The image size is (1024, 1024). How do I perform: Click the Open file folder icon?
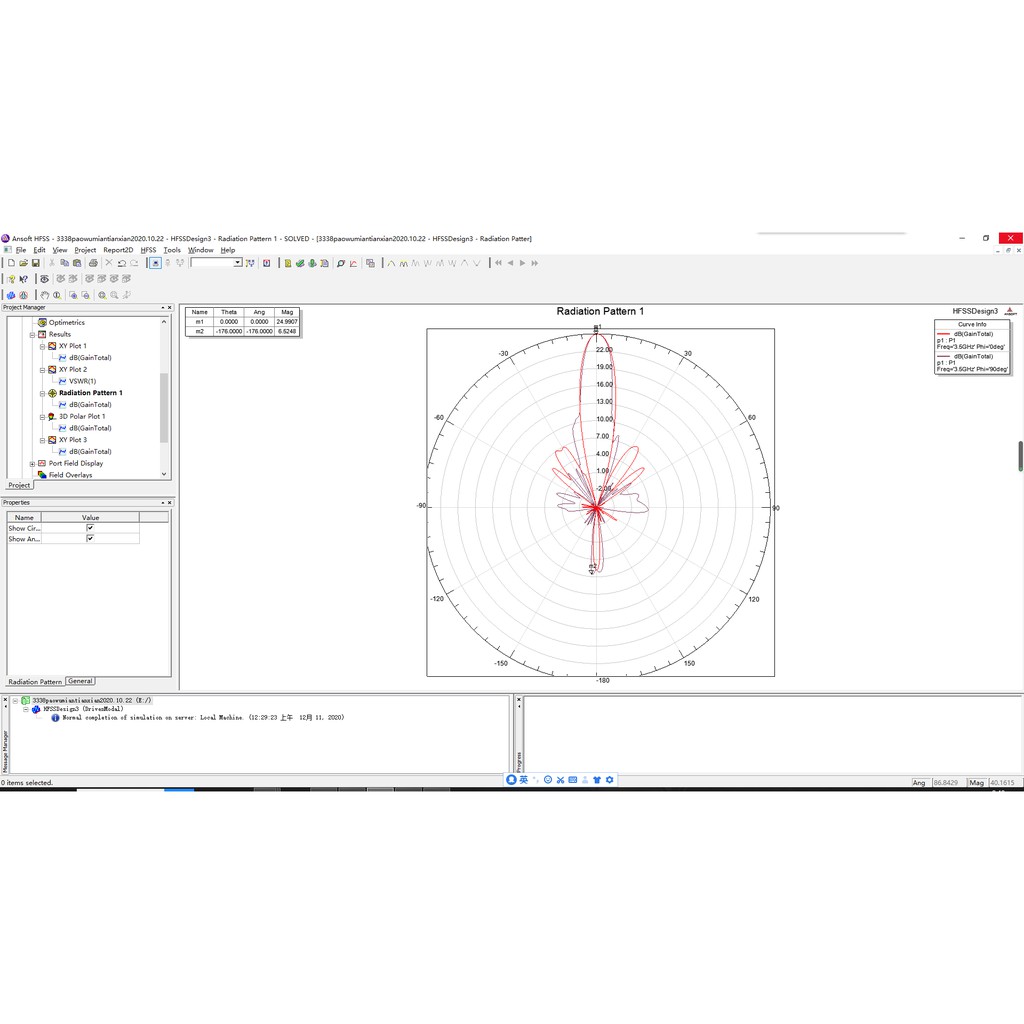click(x=24, y=263)
